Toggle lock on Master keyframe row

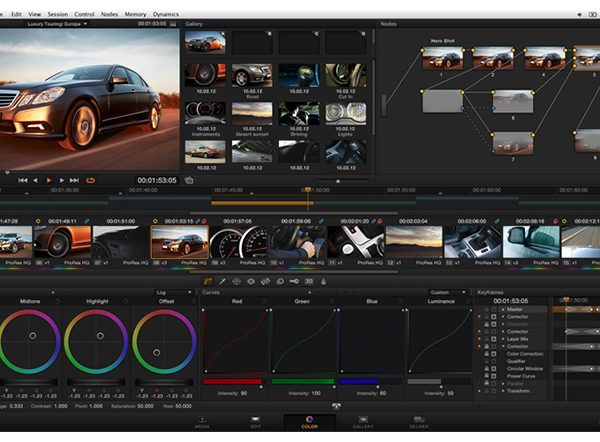487,309
